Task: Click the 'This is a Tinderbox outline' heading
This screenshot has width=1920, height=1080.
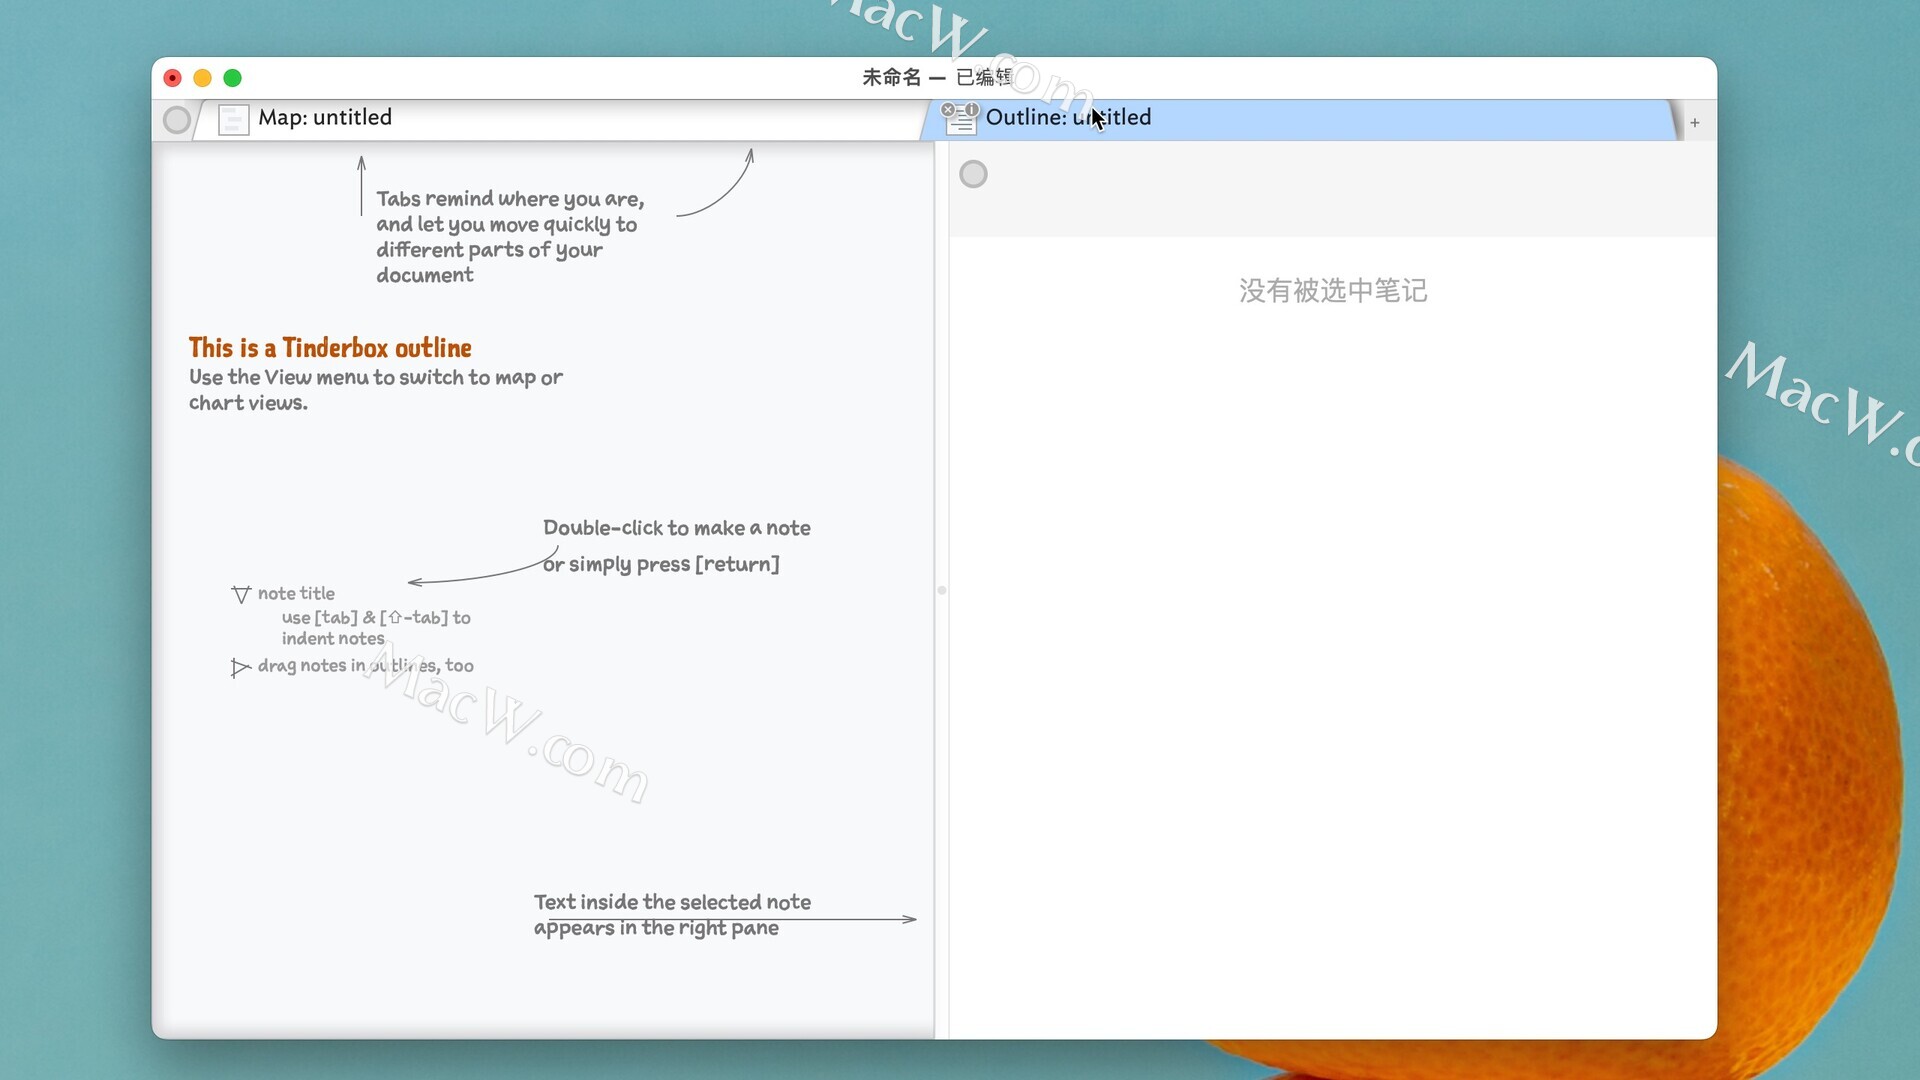Action: 330,348
